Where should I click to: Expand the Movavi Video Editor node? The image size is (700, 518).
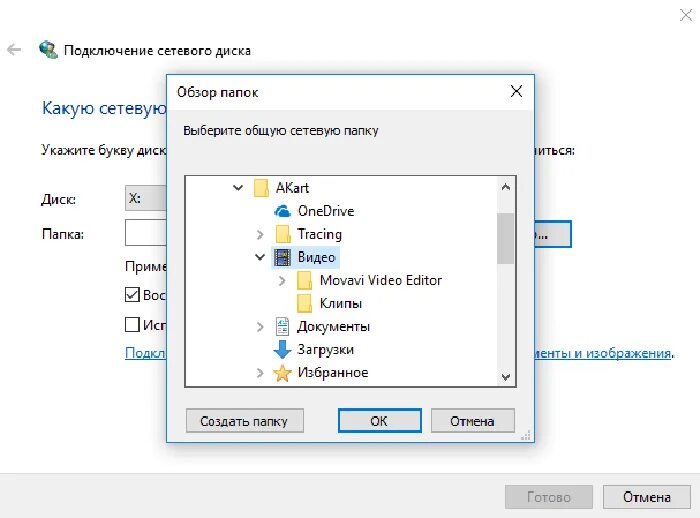point(282,280)
